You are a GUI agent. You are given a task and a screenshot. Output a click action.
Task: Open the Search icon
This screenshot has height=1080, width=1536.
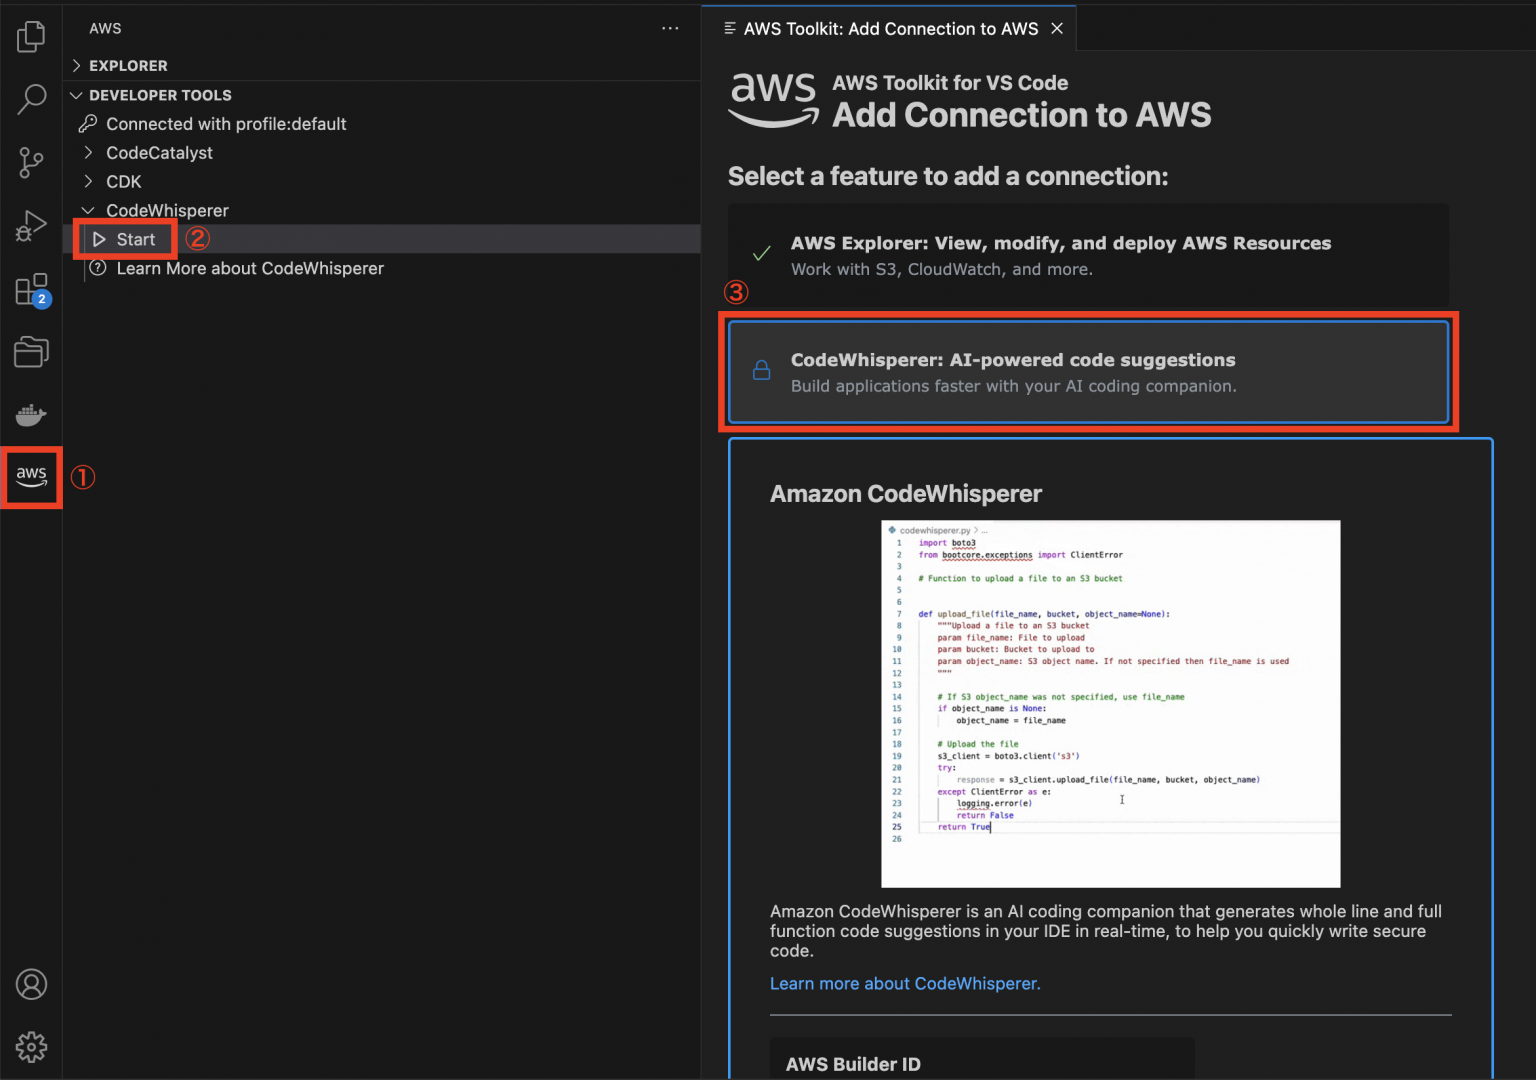tap(31, 99)
